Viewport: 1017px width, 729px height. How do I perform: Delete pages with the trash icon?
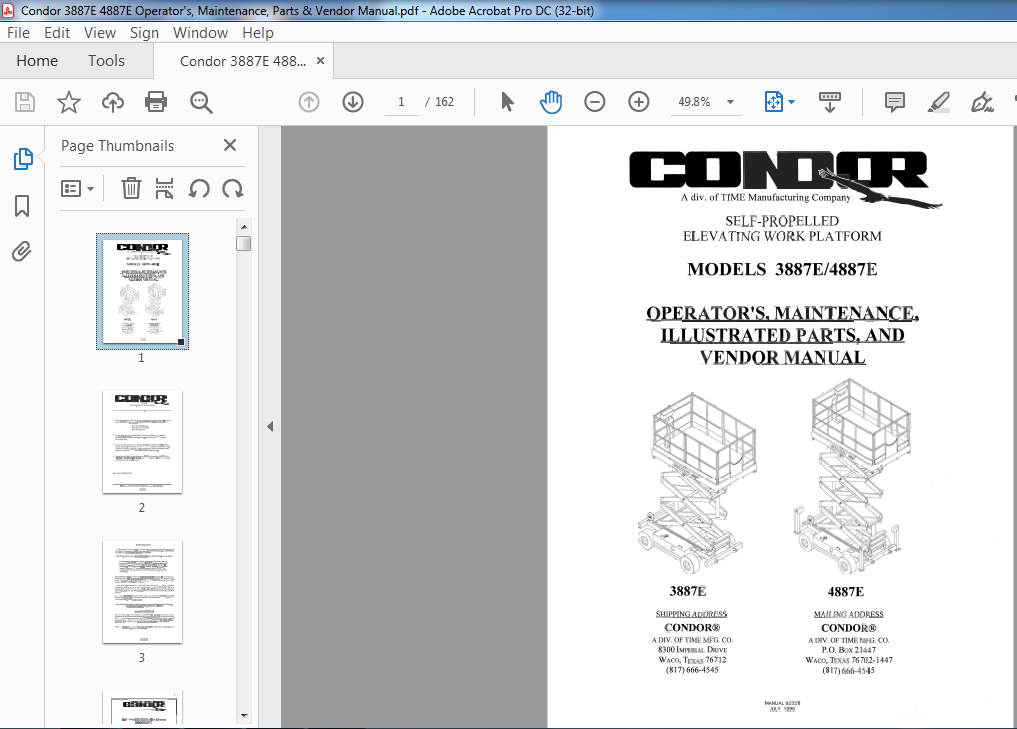[x=131, y=189]
